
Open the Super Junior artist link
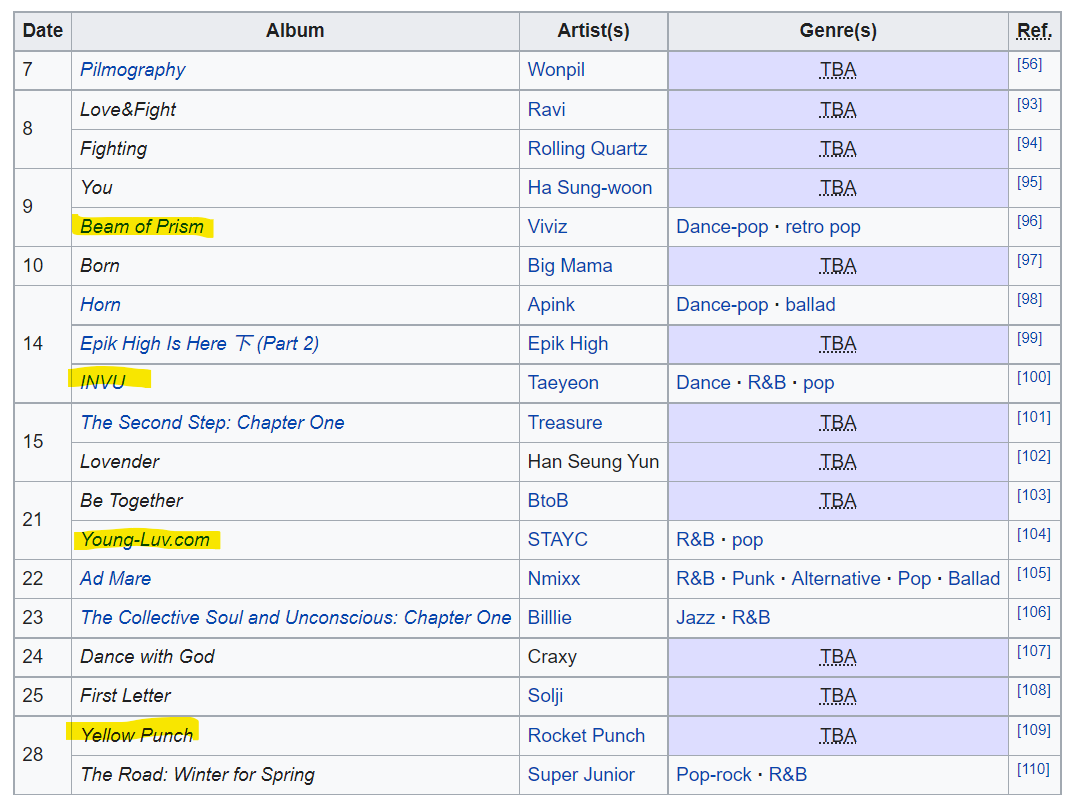[580, 774]
